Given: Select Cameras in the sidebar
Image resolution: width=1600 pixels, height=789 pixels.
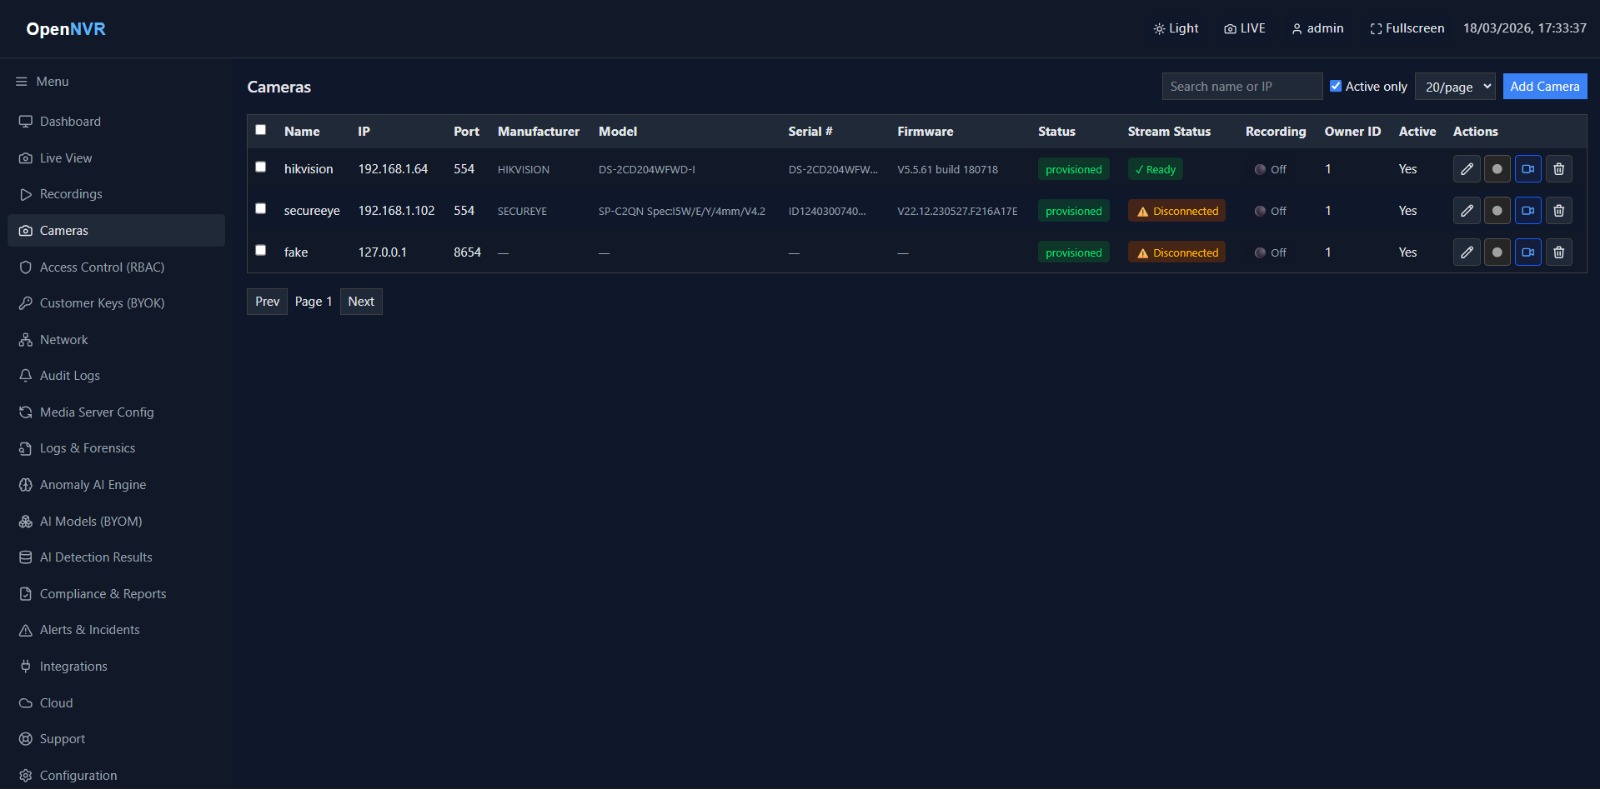Looking at the screenshot, I should (116, 231).
